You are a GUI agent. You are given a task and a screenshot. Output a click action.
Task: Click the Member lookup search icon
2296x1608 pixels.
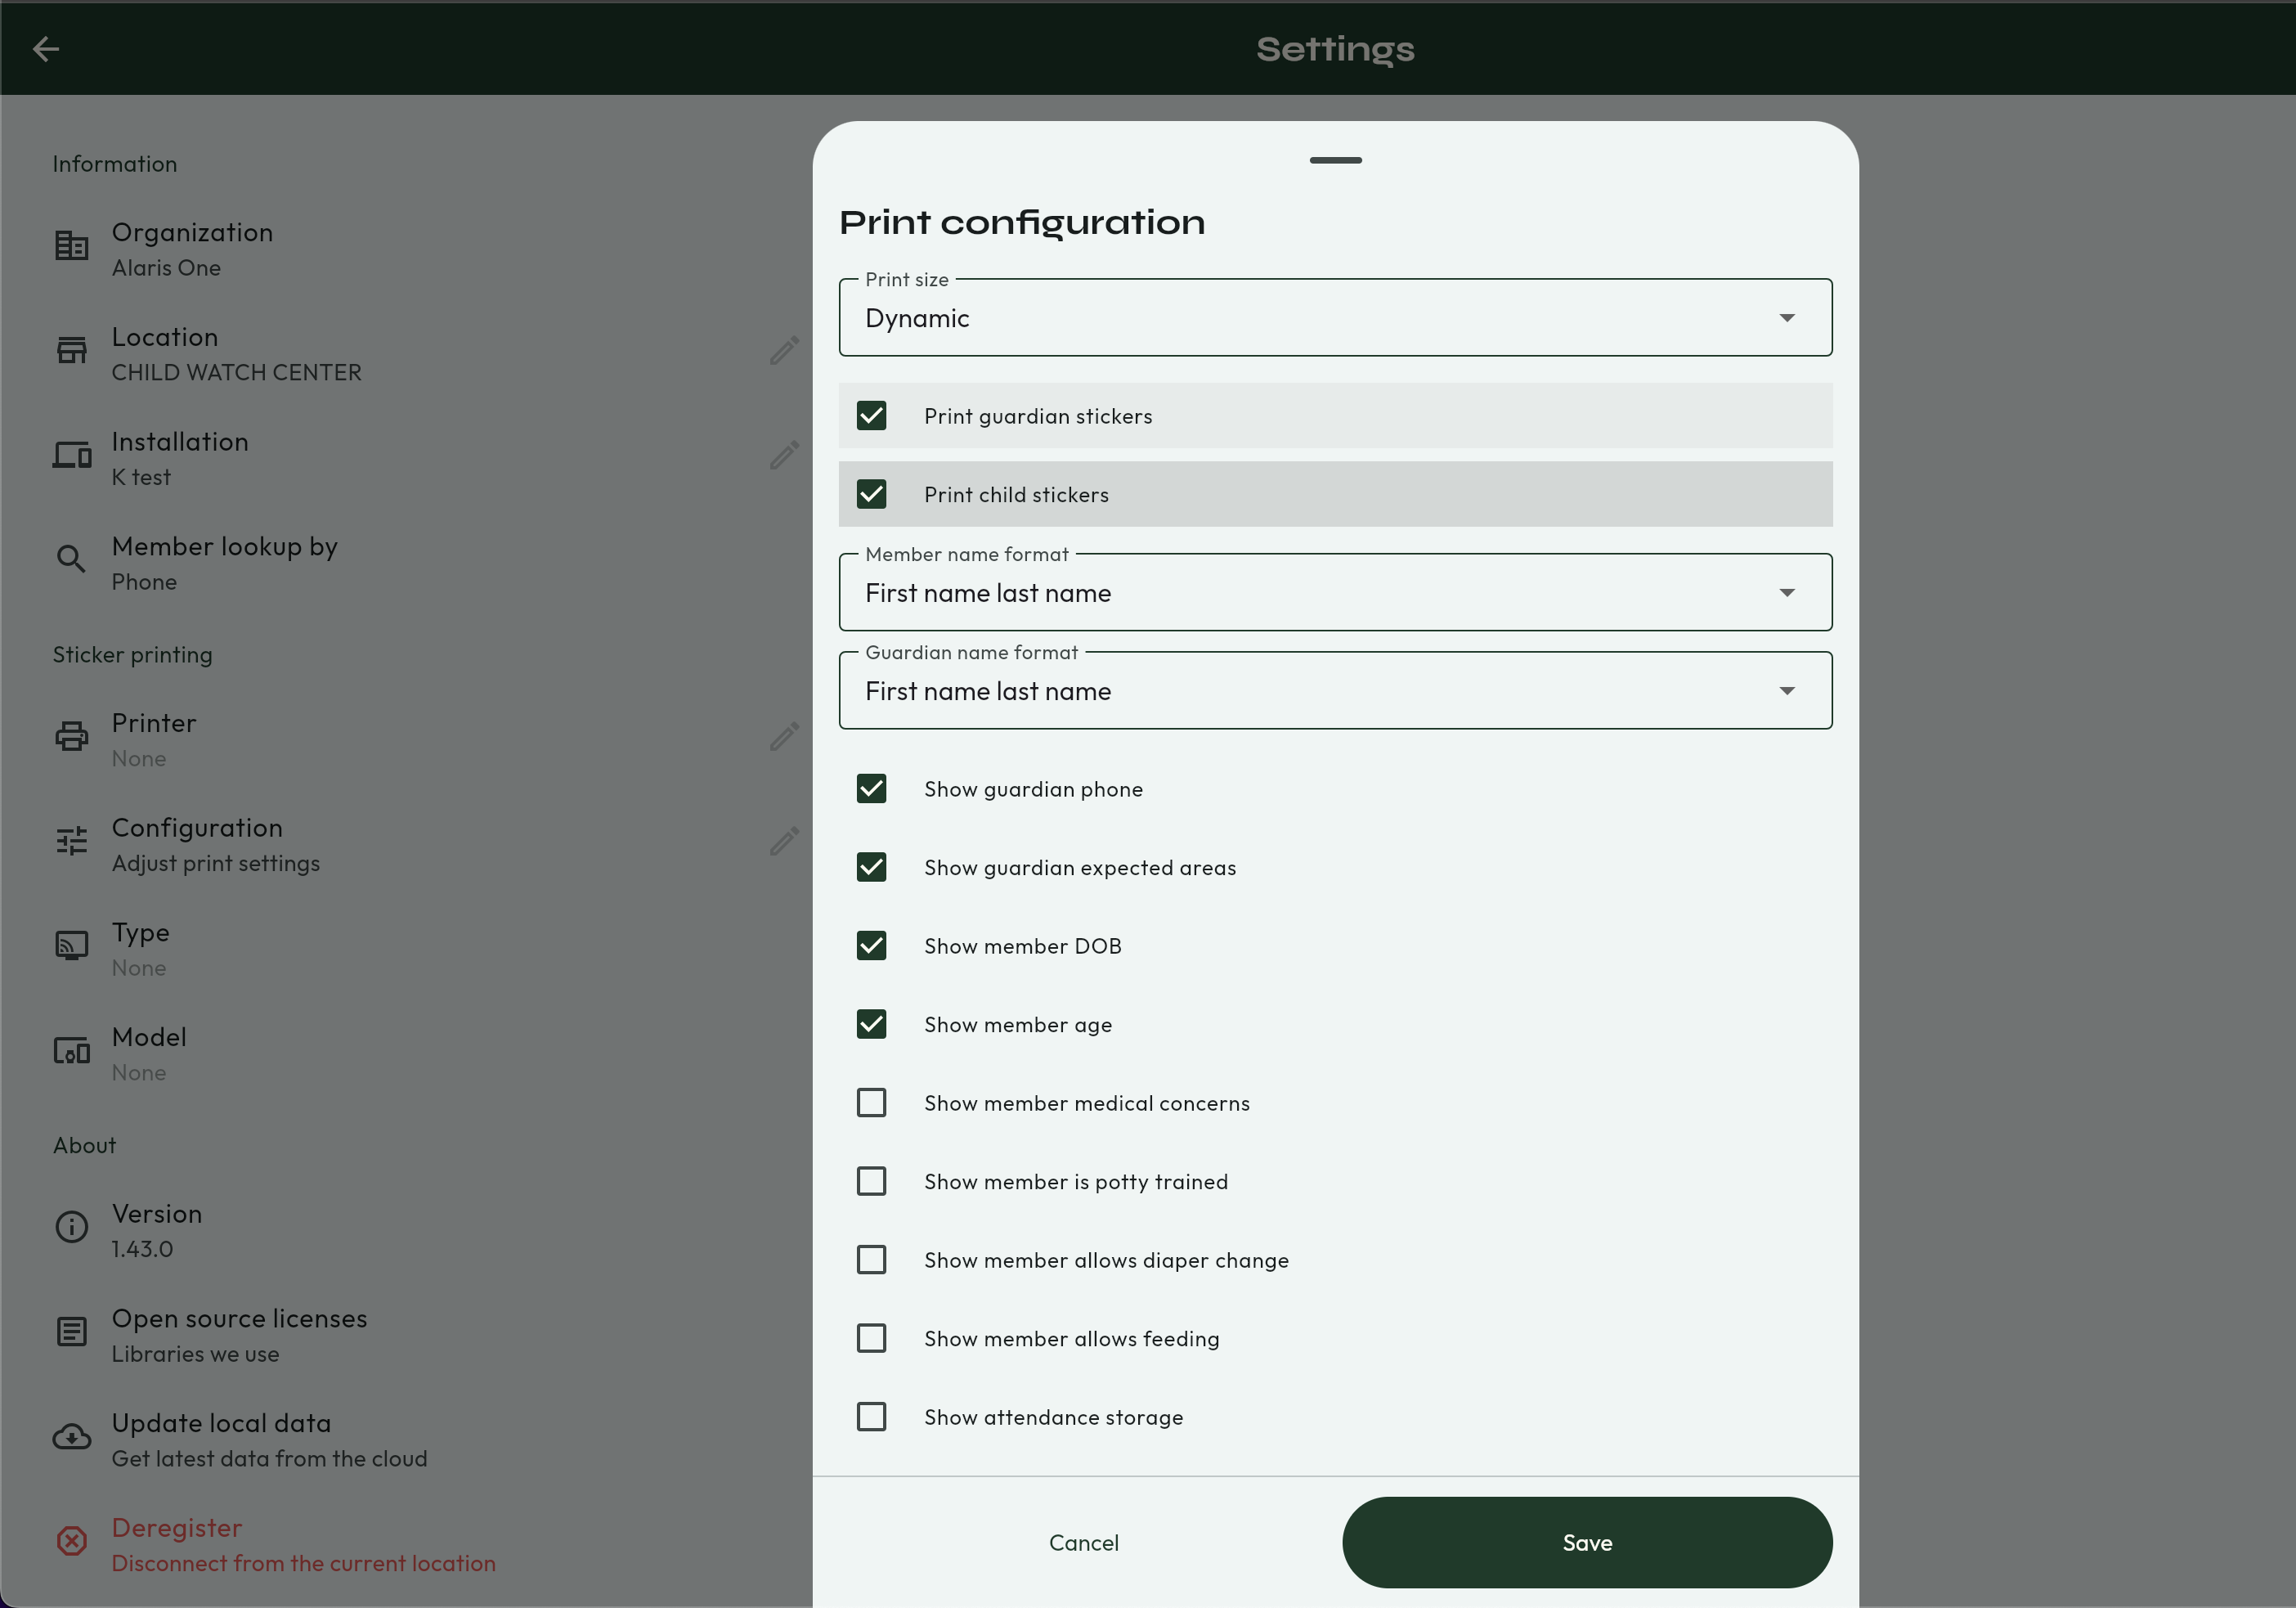pyautogui.click(x=71, y=559)
